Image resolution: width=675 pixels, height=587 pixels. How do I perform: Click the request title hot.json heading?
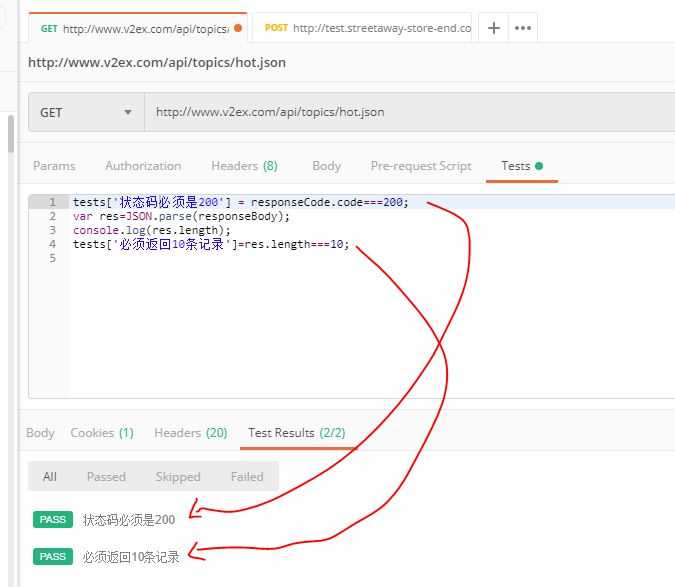pyautogui.click(x=157, y=63)
